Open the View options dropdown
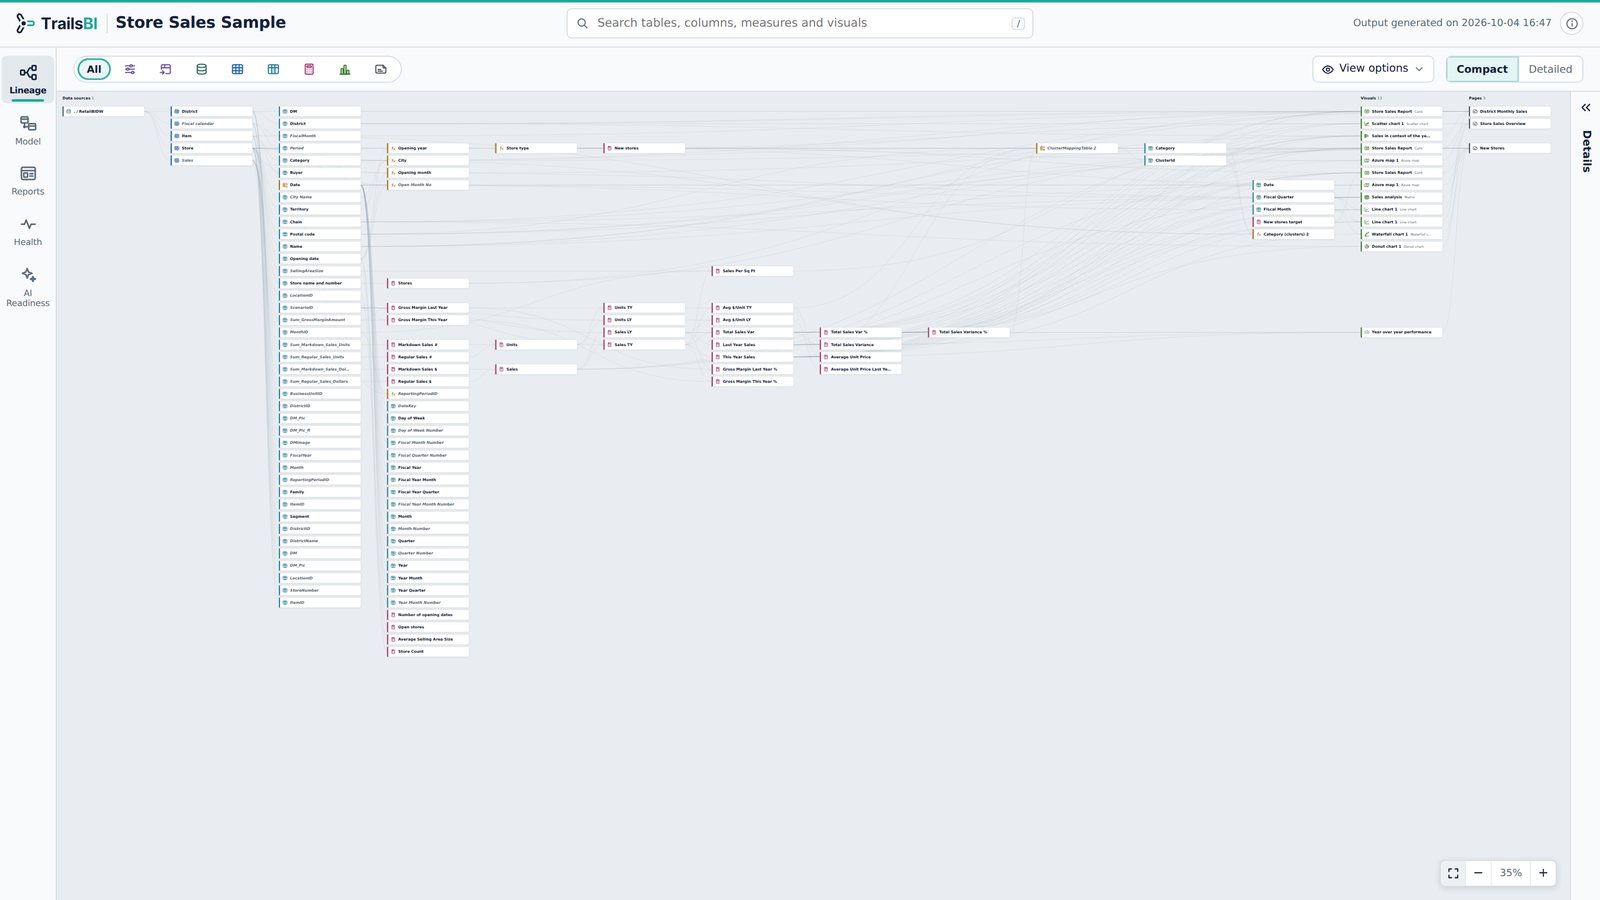The height and width of the screenshot is (900, 1600). (x=1373, y=69)
